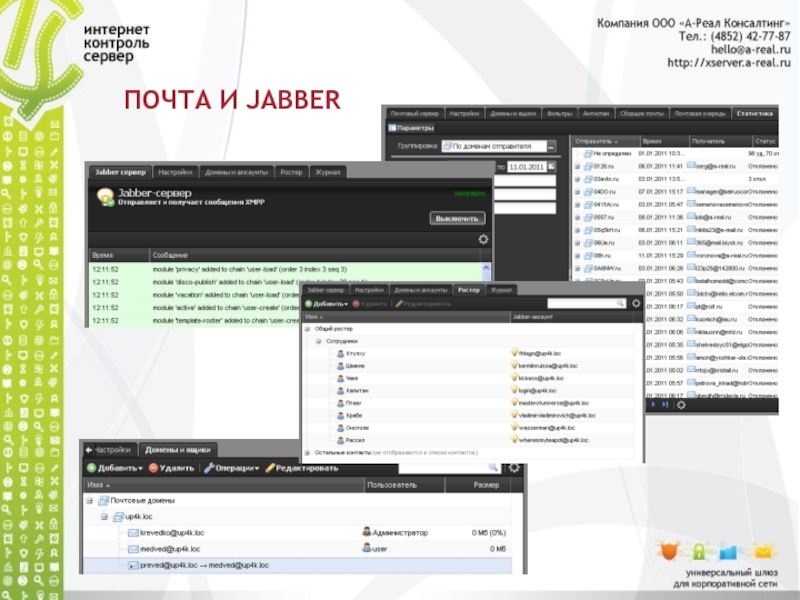This screenshot has height=600, width=800.
Task: Open Группировка dropdown 'По доменам отправителя'
Action: (552, 146)
